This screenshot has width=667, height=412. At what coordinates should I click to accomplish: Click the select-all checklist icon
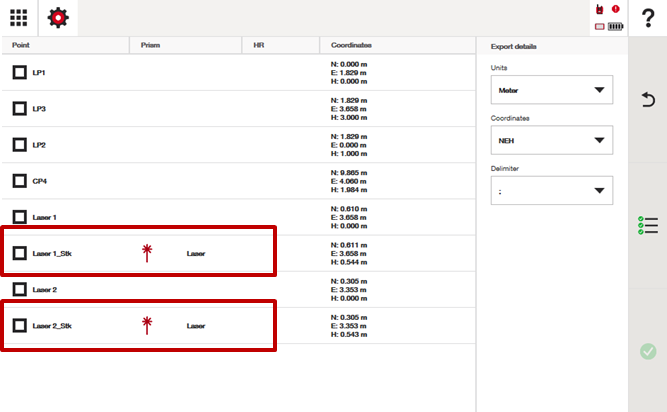[x=648, y=226]
